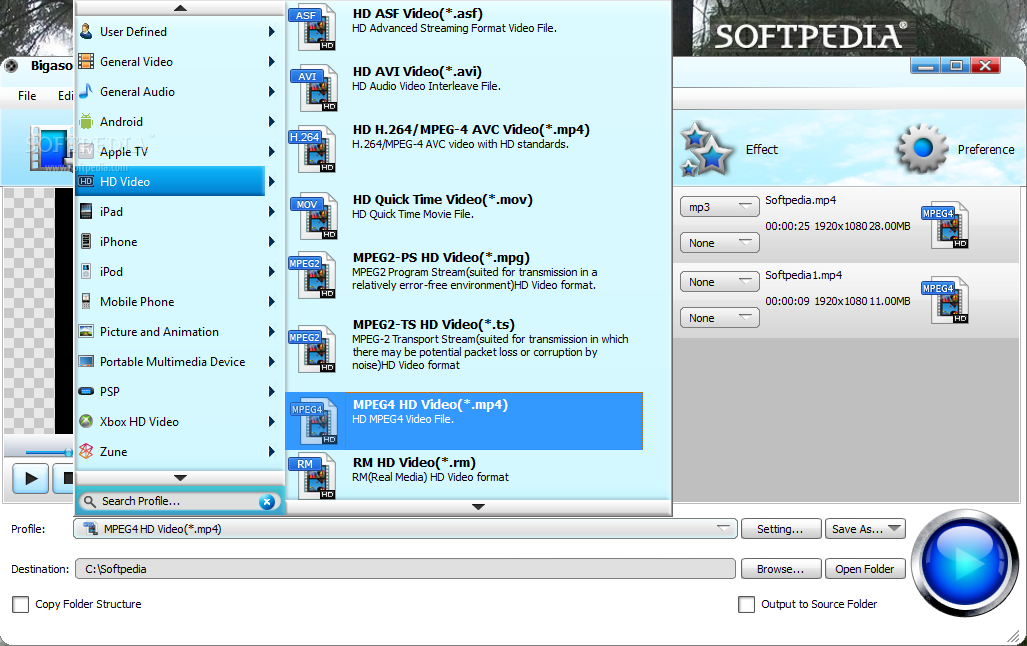Expand the Portable Multimedia Device arrow

click(271, 362)
